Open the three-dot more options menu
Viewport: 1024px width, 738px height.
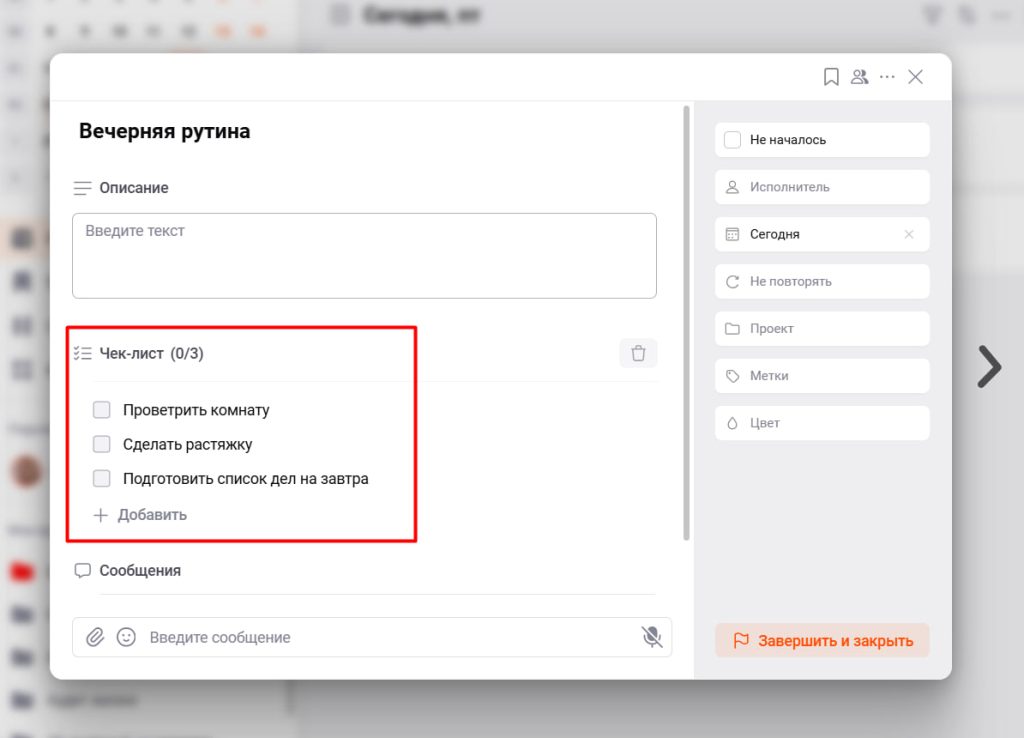coord(887,77)
